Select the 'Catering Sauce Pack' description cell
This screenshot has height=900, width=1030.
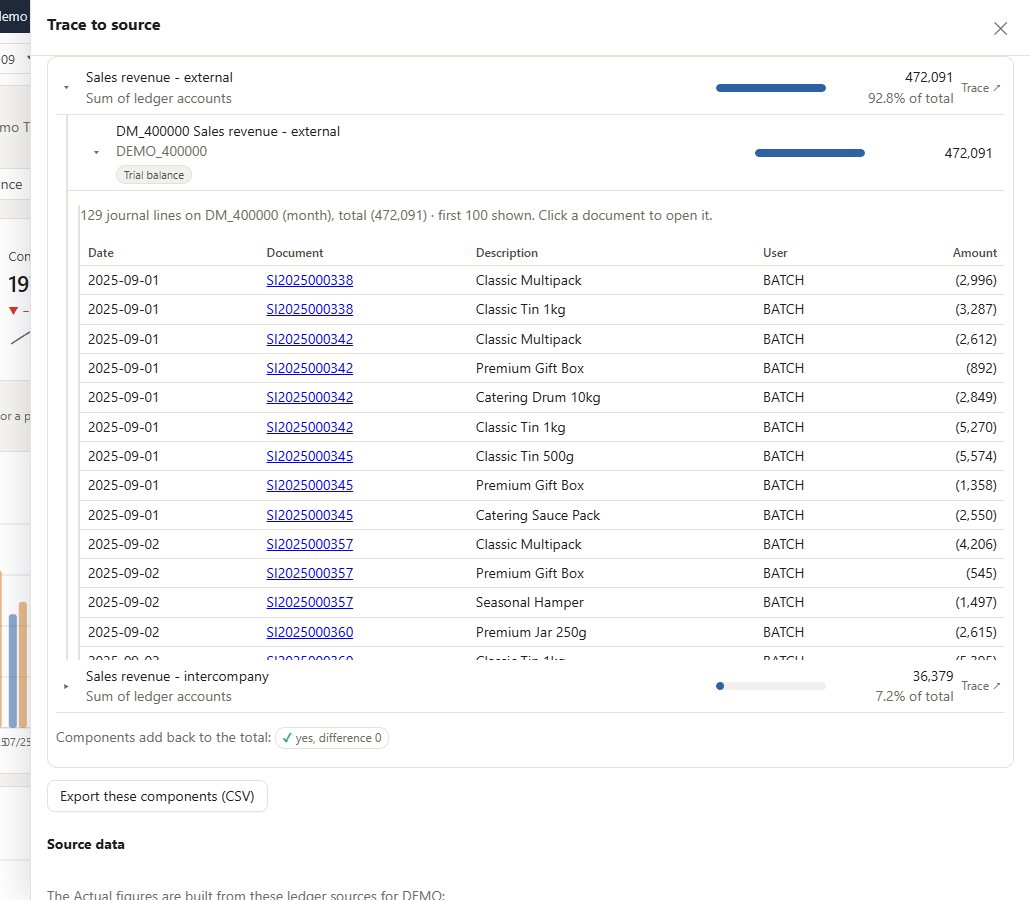(538, 516)
